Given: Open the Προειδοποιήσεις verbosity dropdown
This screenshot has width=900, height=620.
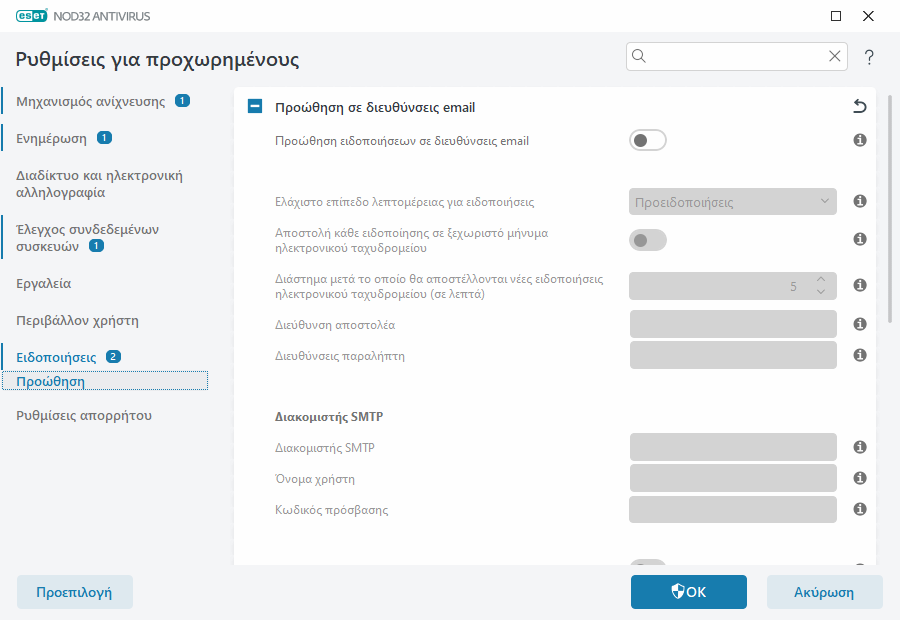Looking at the screenshot, I should pos(732,201).
